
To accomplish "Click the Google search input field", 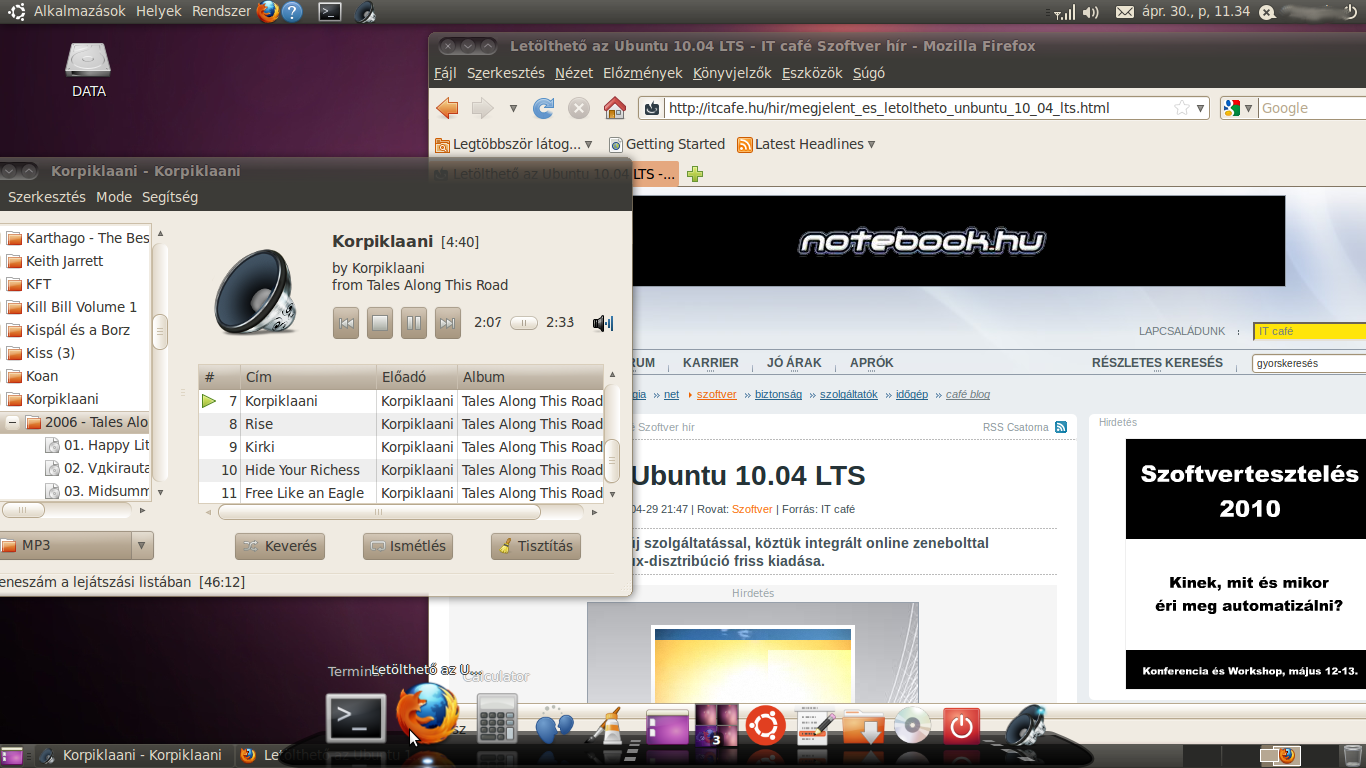I will (1312, 108).
